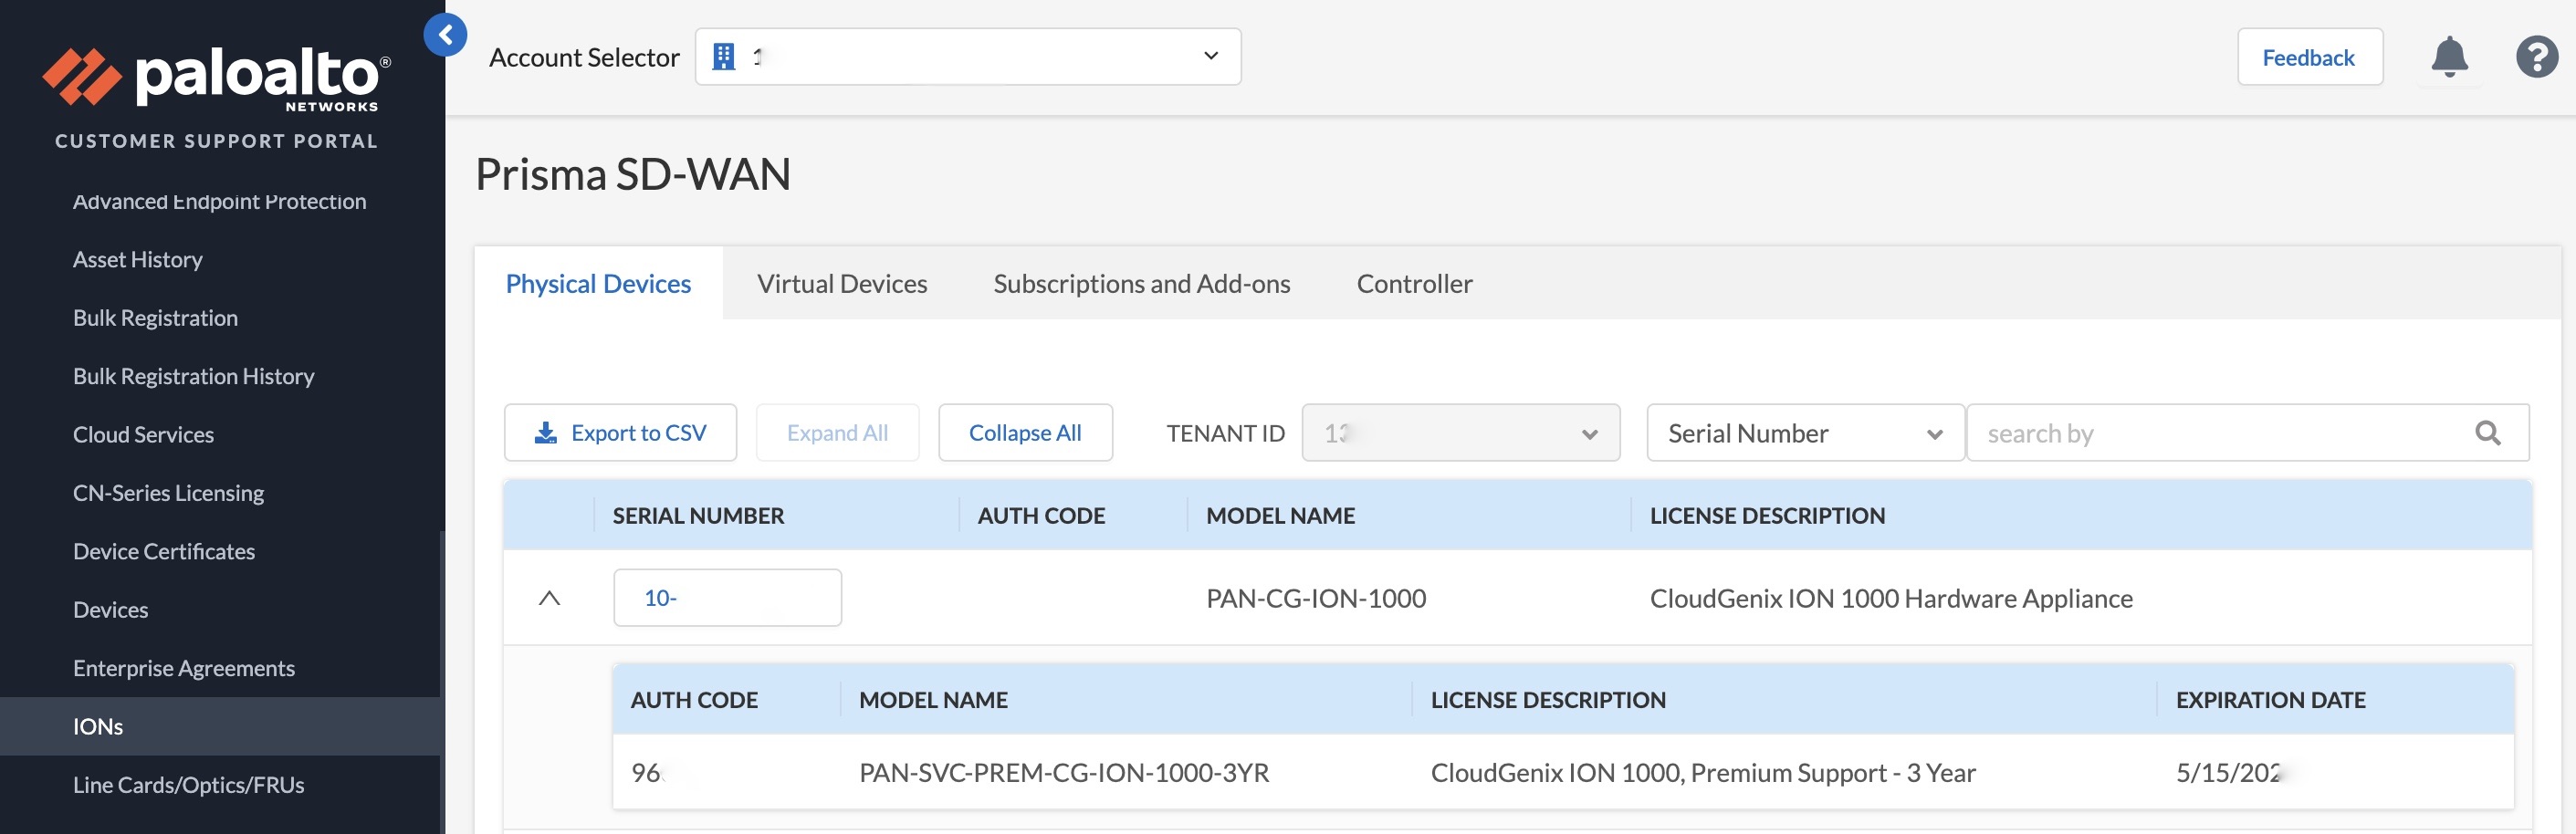Collapse the PAN-CG-ION-1000 device row
The height and width of the screenshot is (834, 2576).
click(549, 598)
